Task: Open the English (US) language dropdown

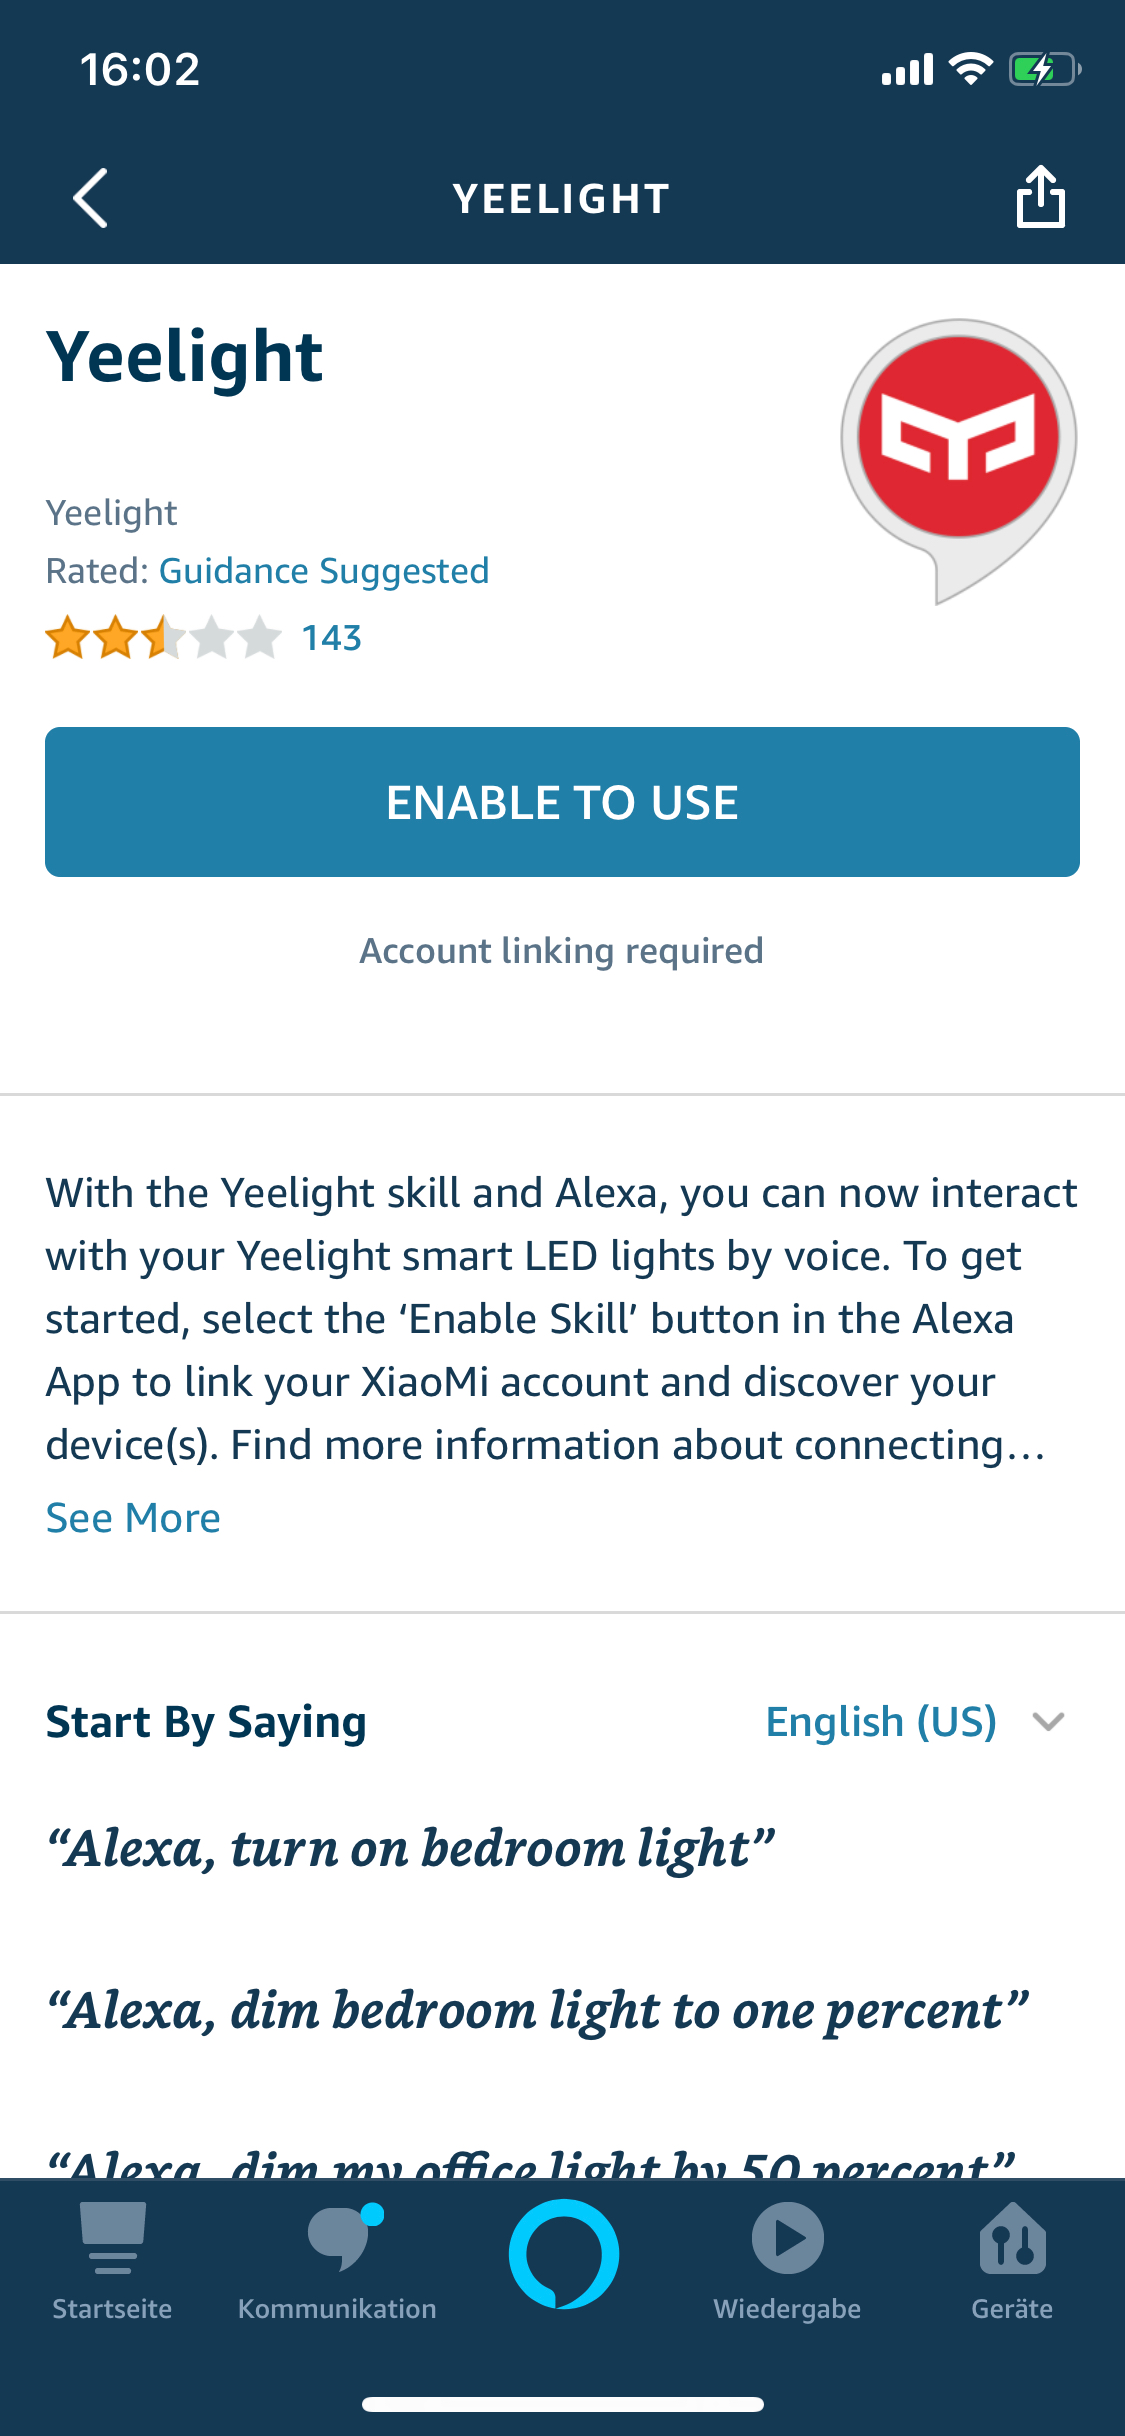Action: pyautogui.click(x=881, y=1721)
